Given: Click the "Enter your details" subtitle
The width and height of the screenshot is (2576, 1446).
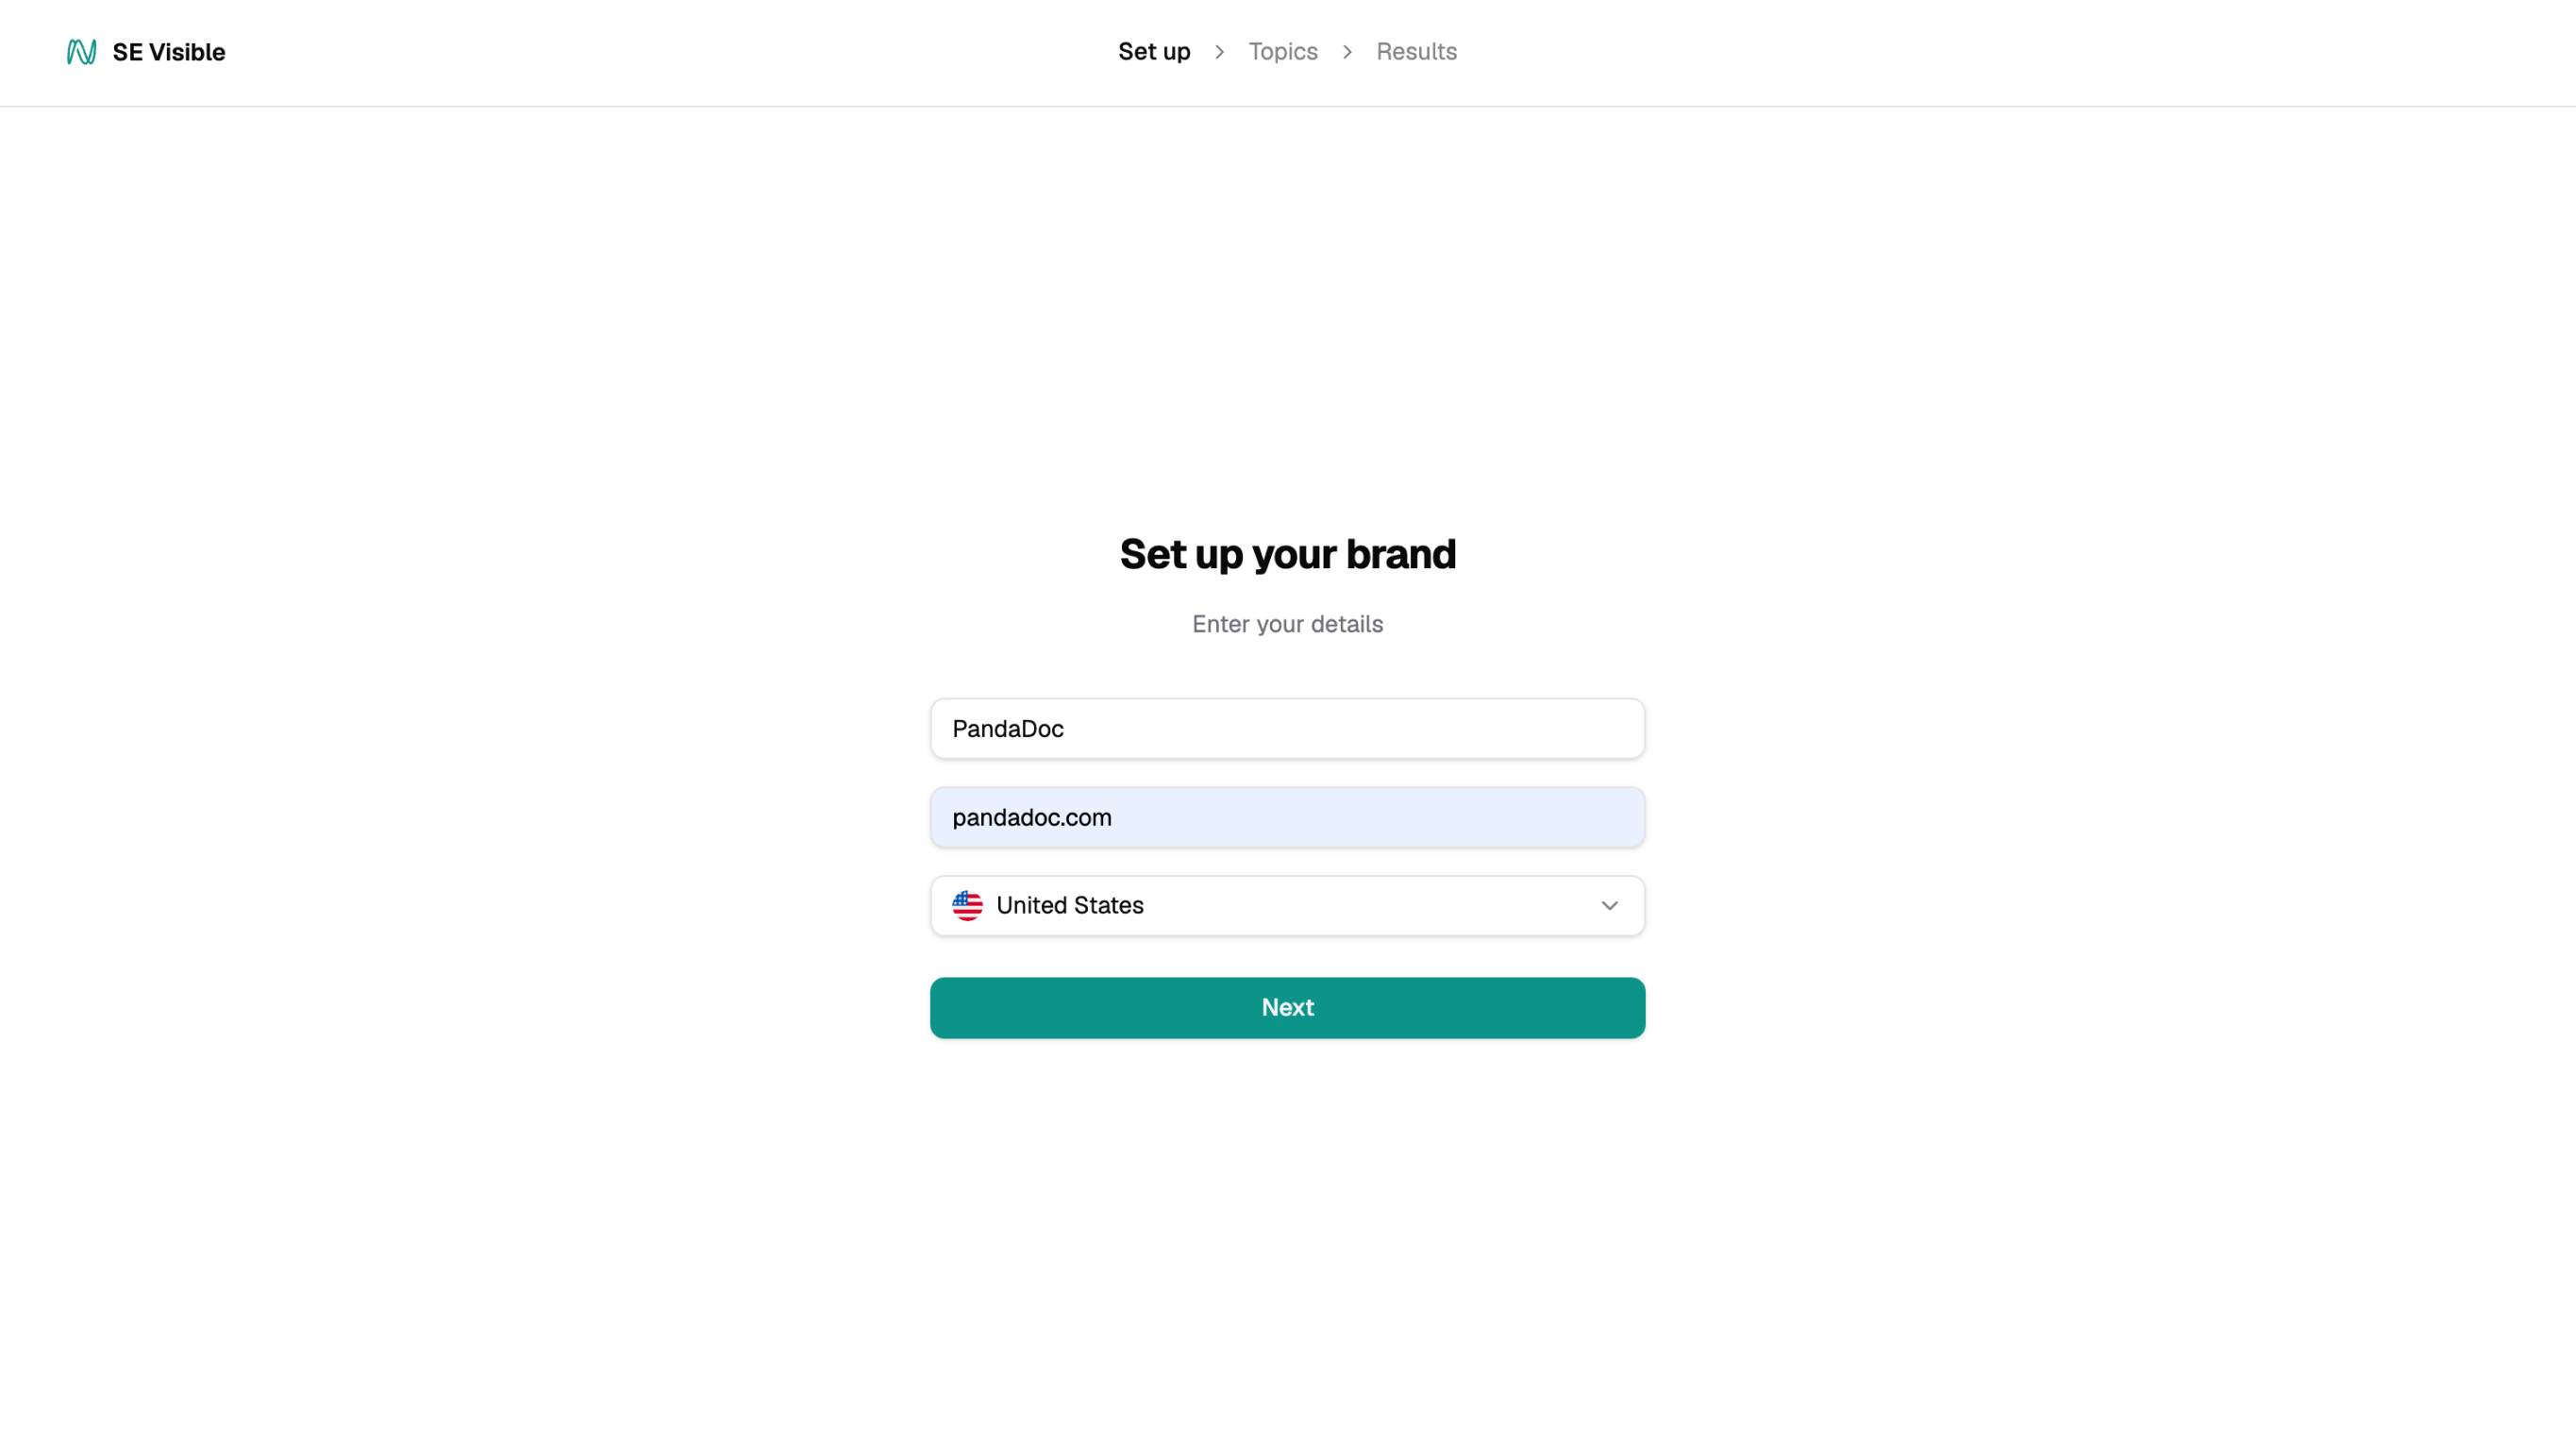Looking at the screenshot, I should pos(1287,624).
